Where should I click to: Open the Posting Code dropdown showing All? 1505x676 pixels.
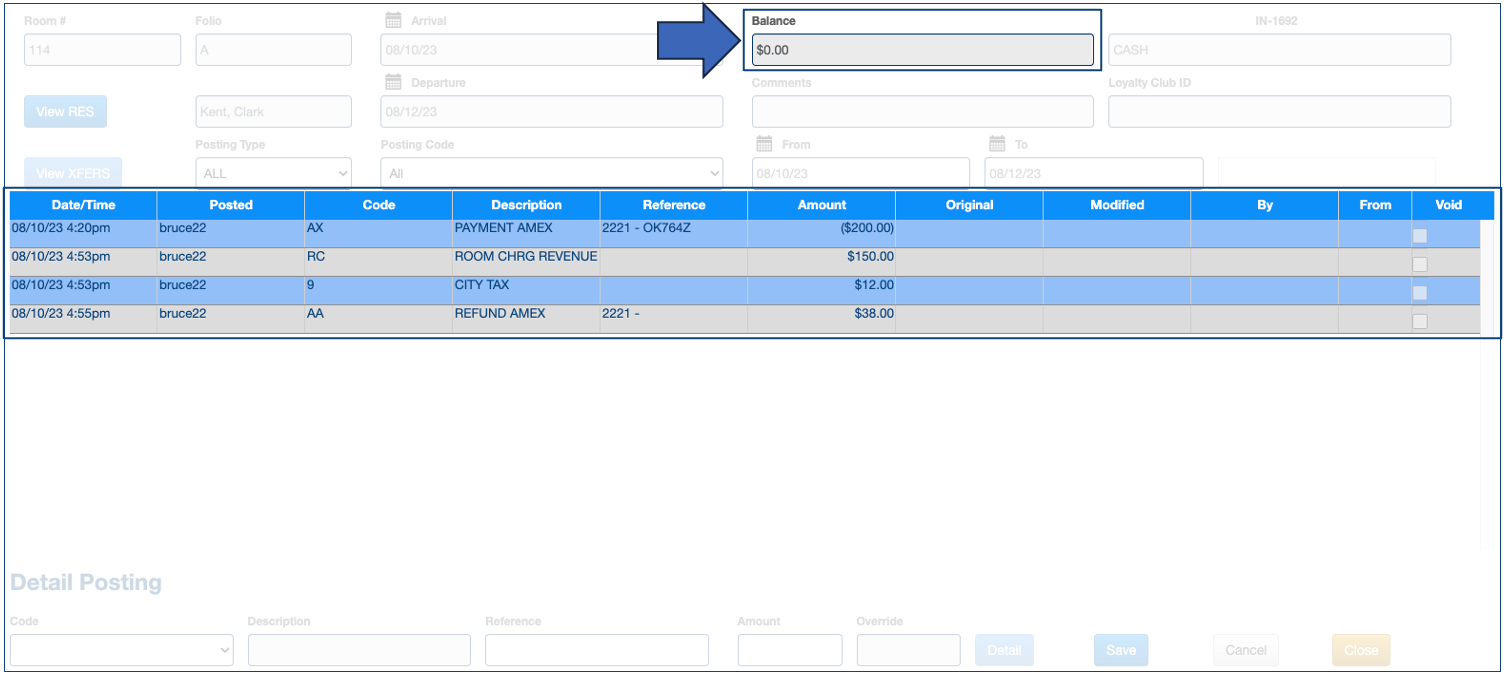tap(551, 172)
